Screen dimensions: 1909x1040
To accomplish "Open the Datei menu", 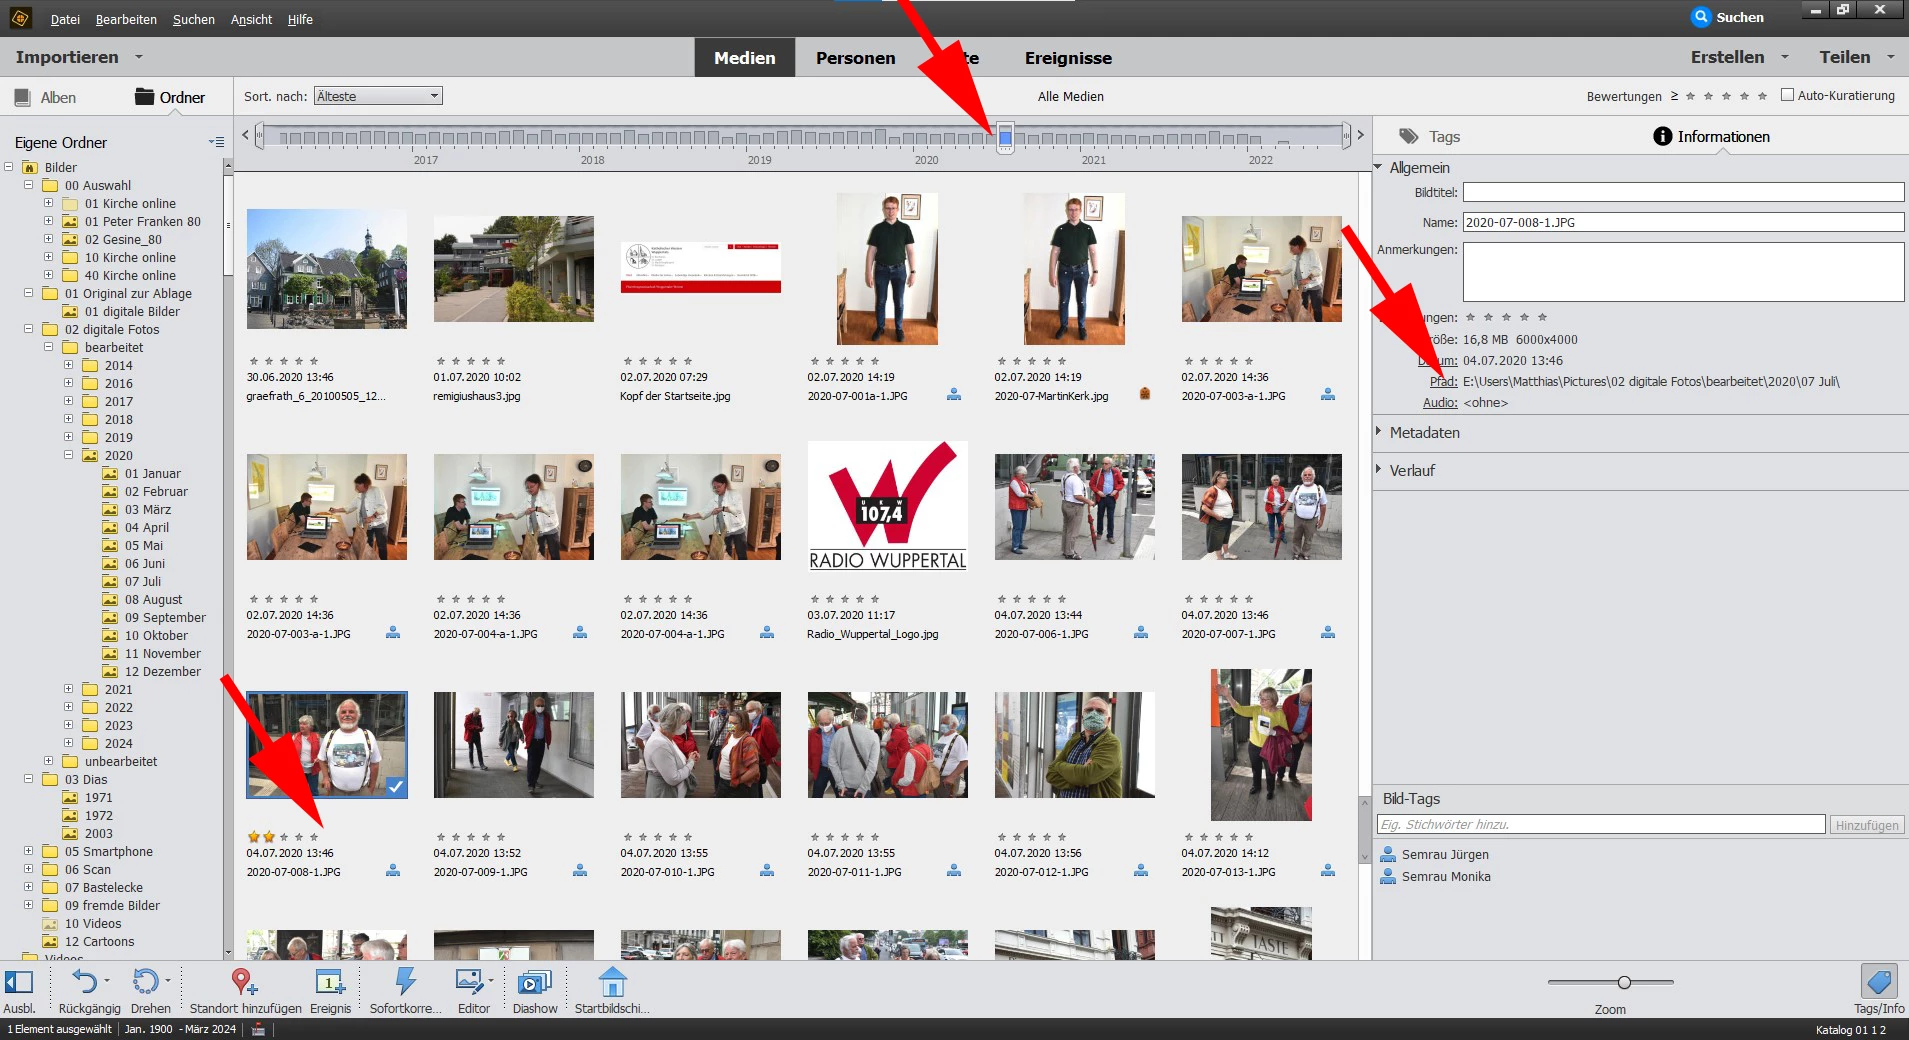I will tap(65, 19).
